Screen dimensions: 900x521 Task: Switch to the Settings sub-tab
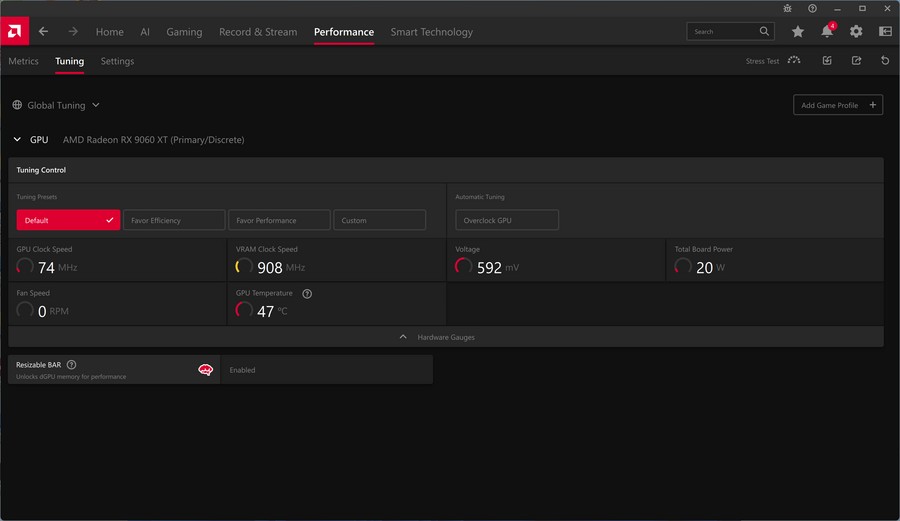pyautogui.click(x=118, y=61)
